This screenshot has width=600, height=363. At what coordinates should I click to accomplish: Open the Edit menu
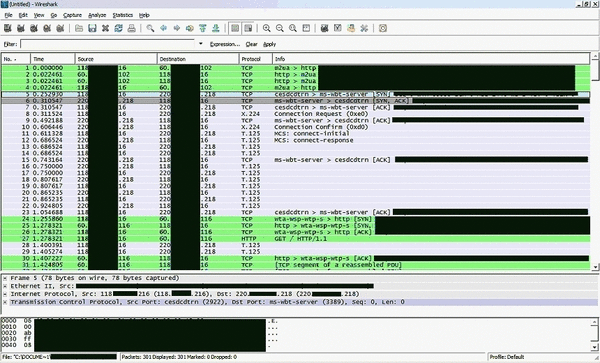[x=23, y=15]
